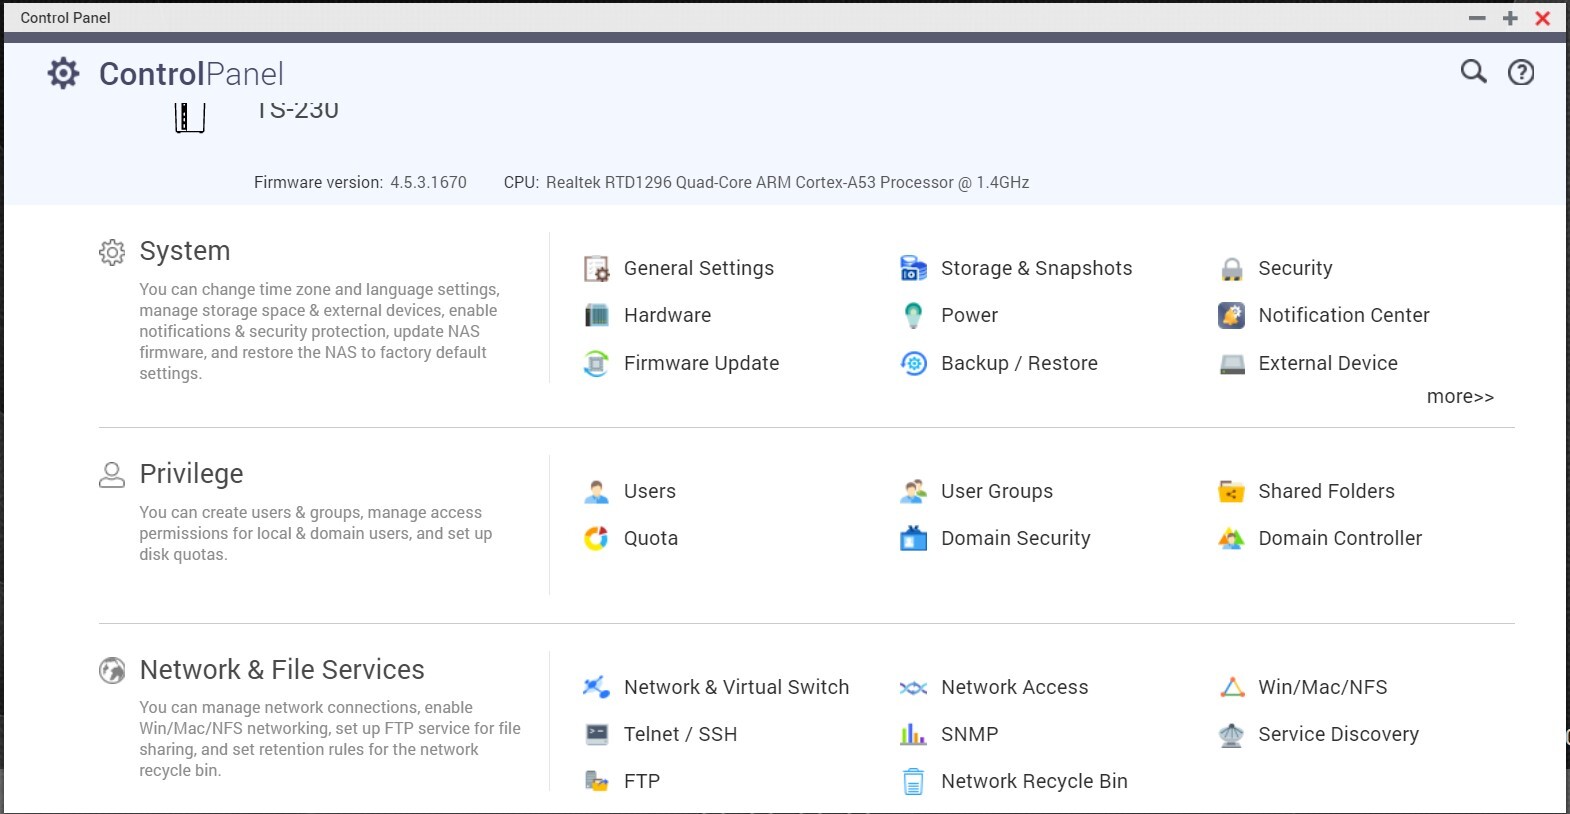This screenshot has width=1570, height=814.
Task: Open User Groups link
Action: click(x=997, y=491)
